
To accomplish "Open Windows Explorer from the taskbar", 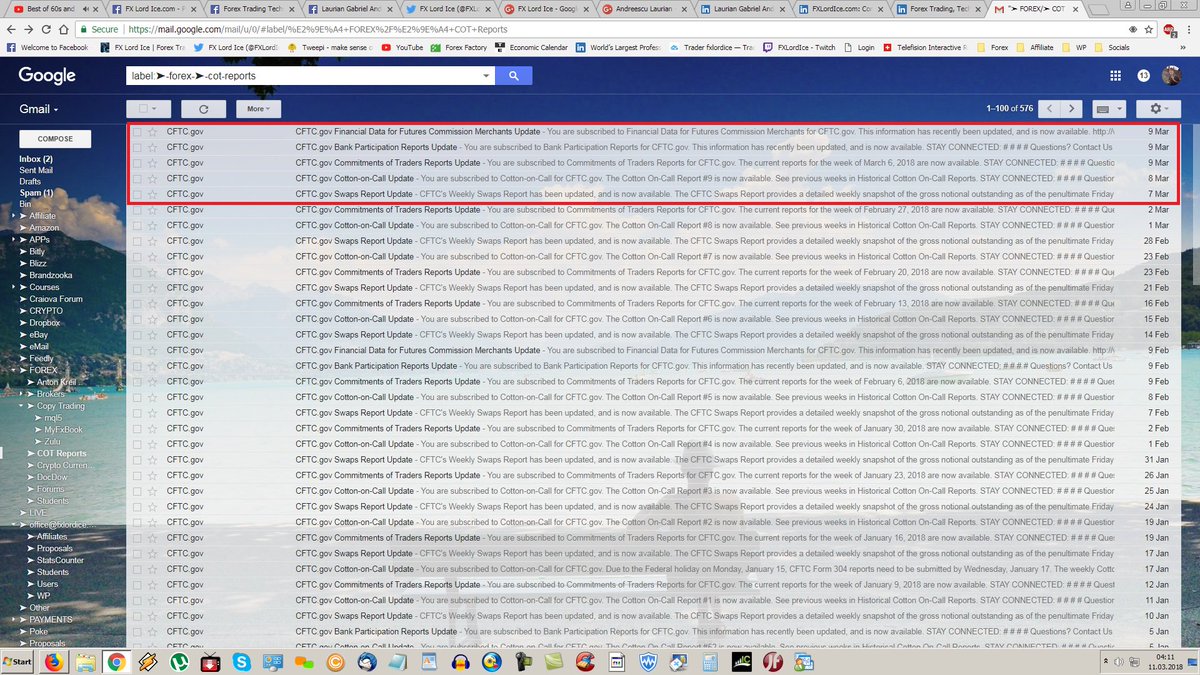I will click(85, 662).
